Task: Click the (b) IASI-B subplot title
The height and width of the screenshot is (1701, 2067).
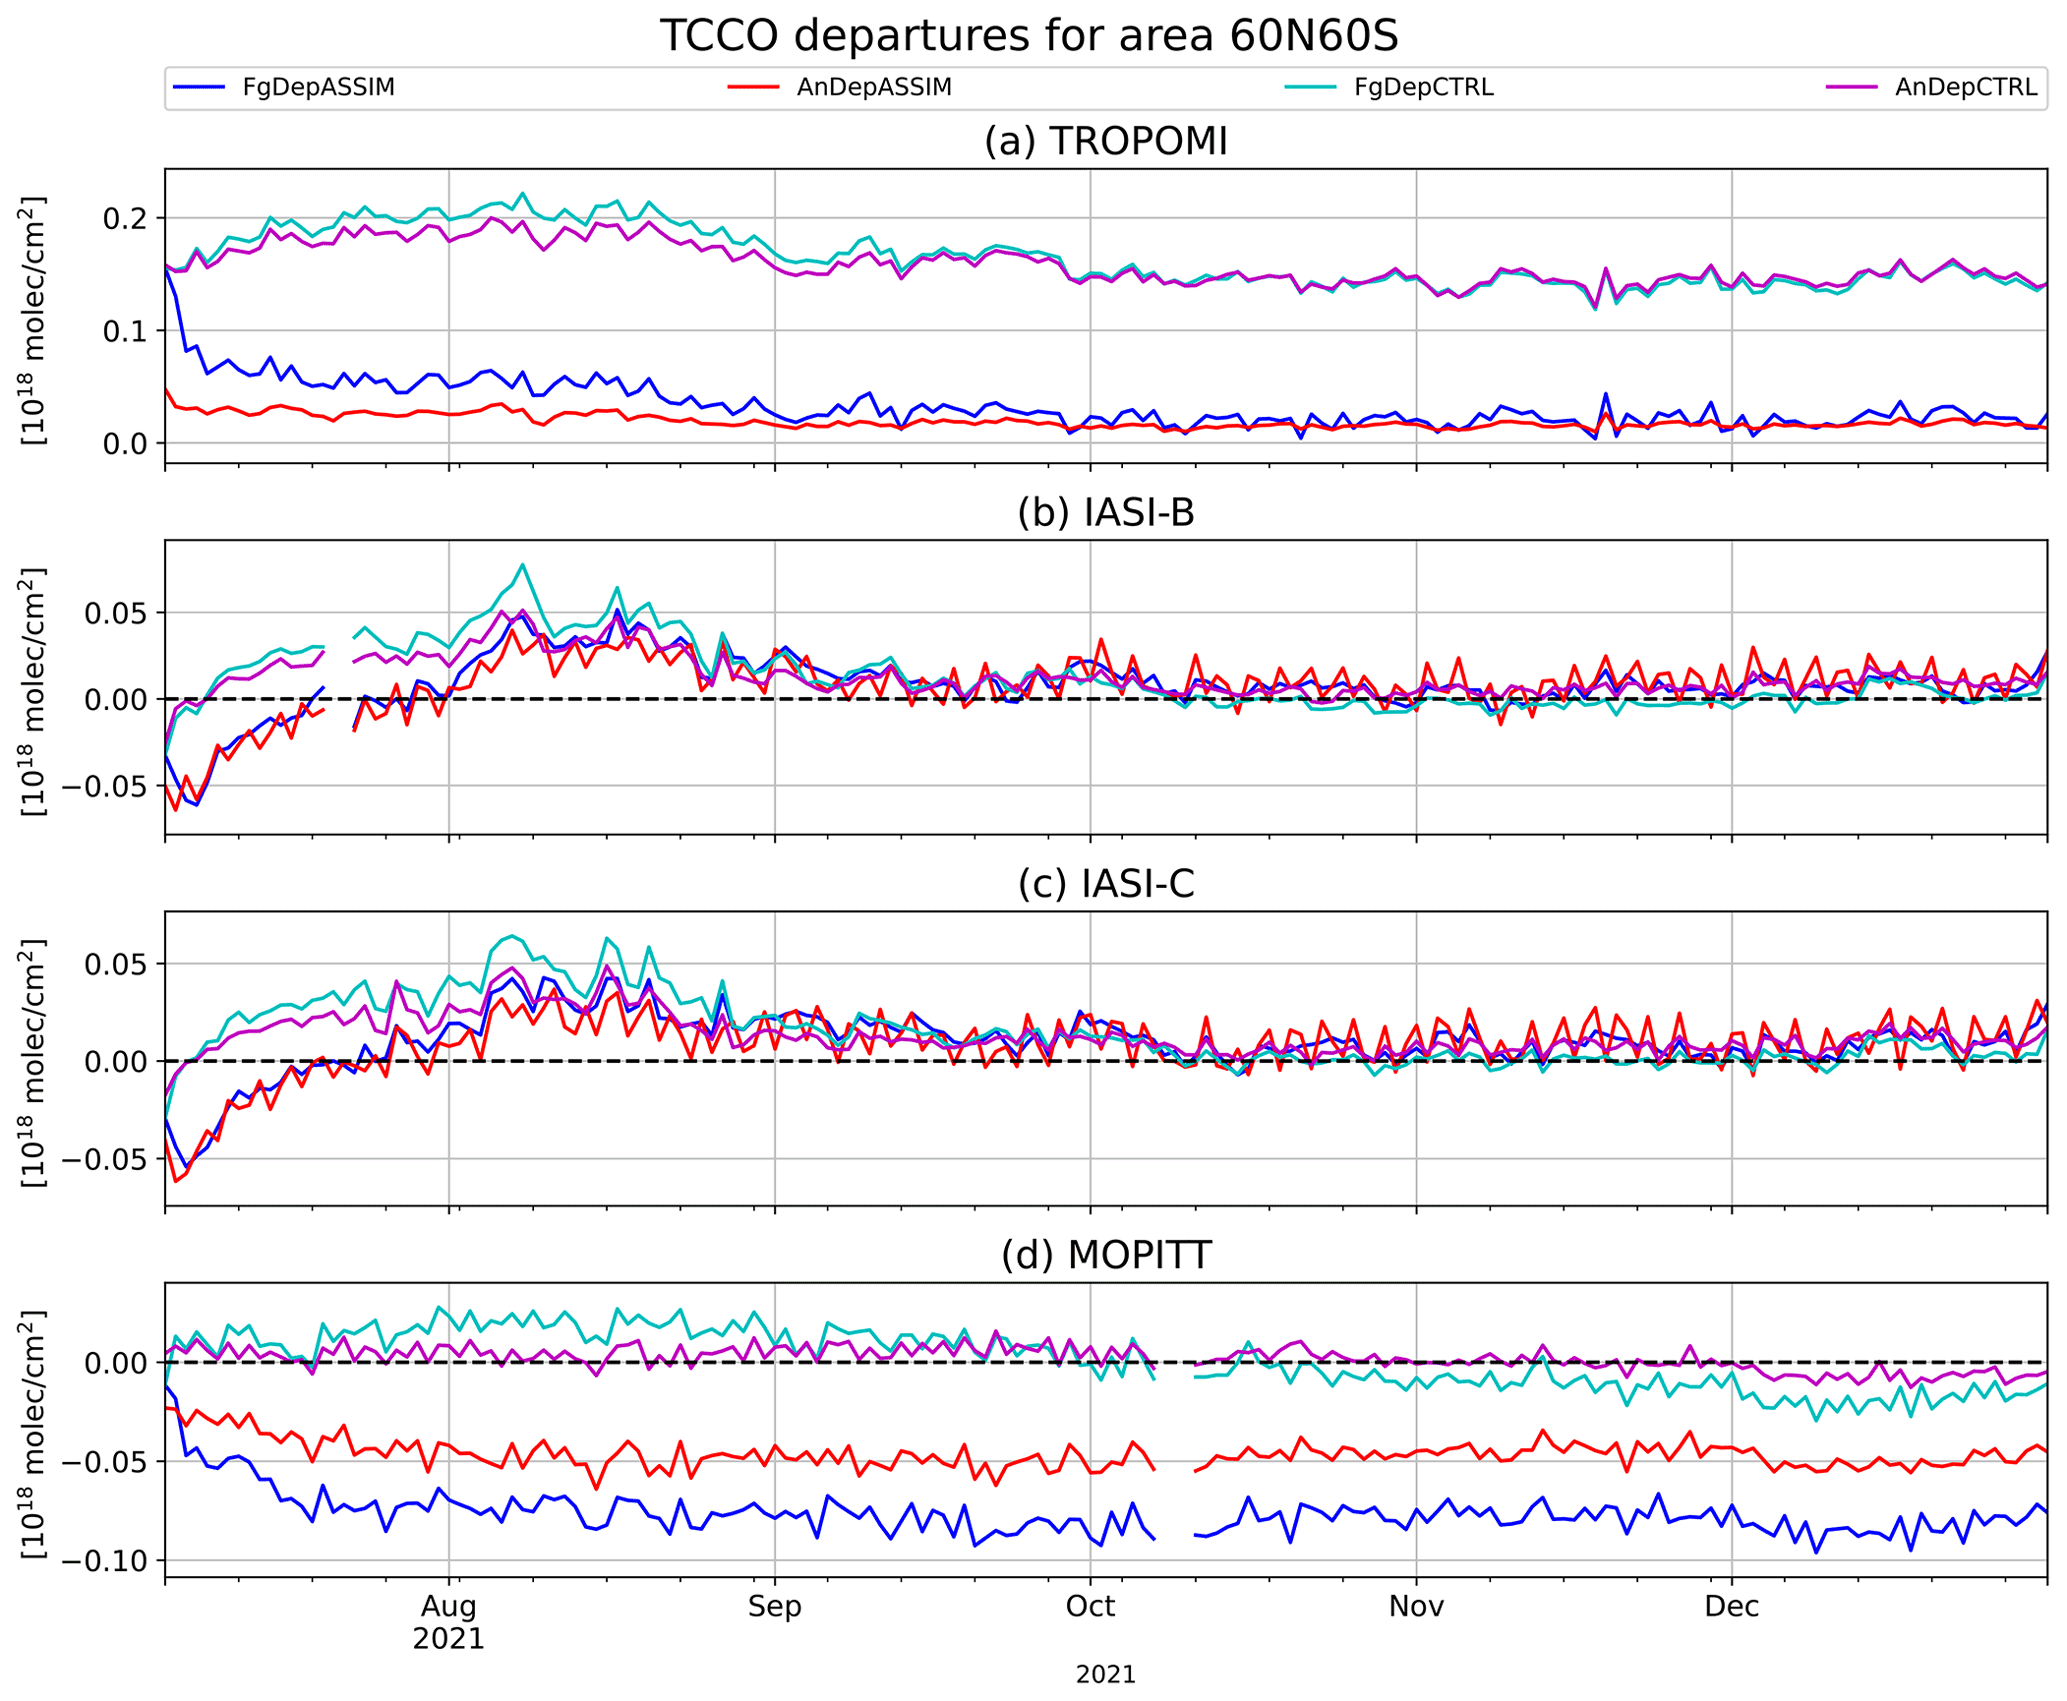Action: [x=1105, y=513]
